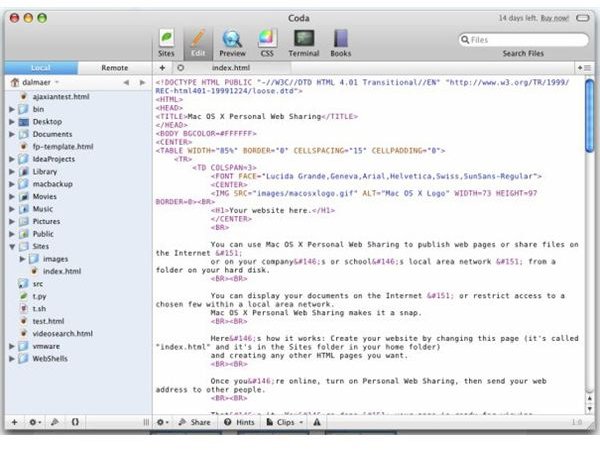Expand the bin folder
600x450 pixels.
(x=12, y=109)
